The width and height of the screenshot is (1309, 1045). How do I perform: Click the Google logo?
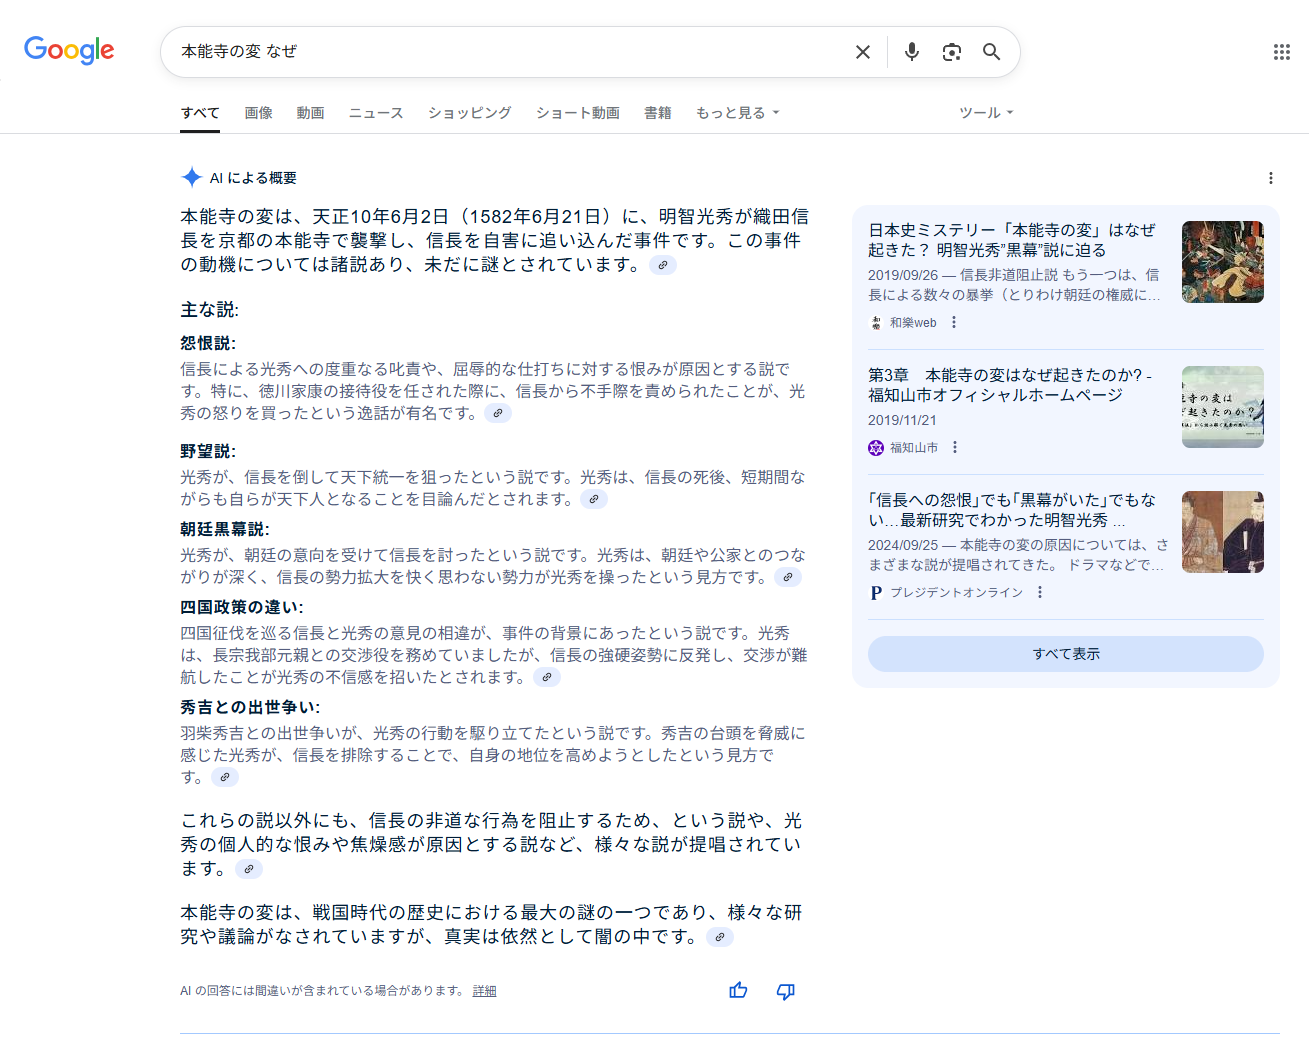(x=69, y=50)
